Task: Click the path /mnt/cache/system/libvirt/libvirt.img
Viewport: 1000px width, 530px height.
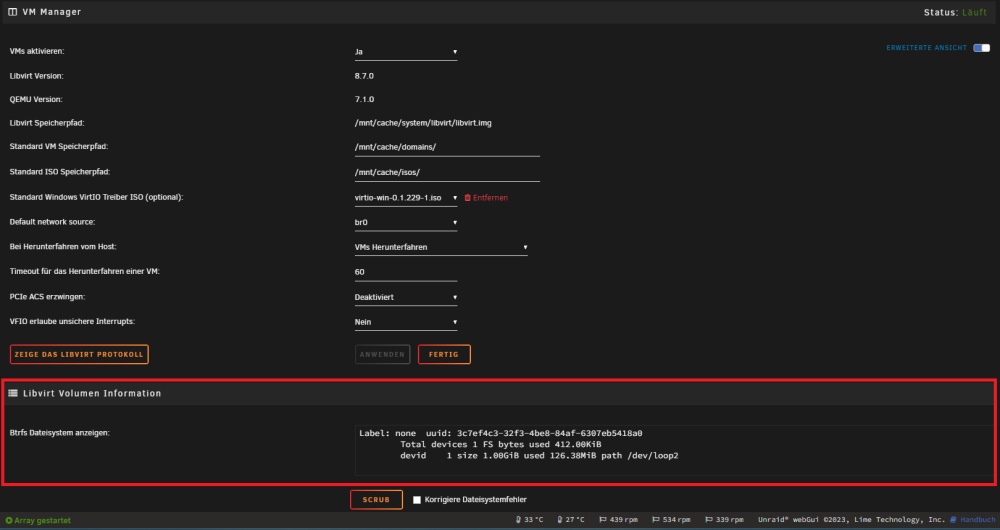Action: (423, 123)
